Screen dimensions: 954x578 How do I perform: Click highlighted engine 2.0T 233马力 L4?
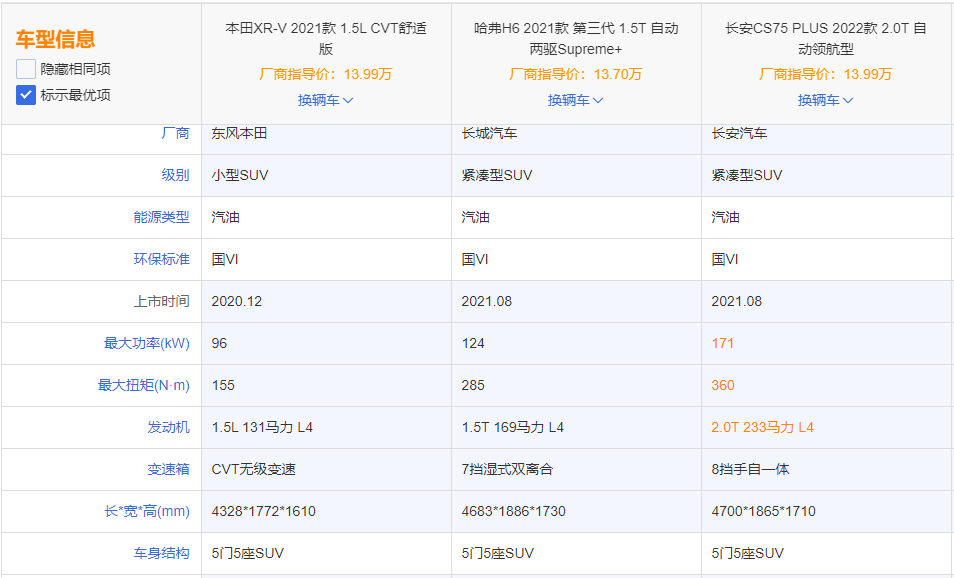click(x=762, y=427)
